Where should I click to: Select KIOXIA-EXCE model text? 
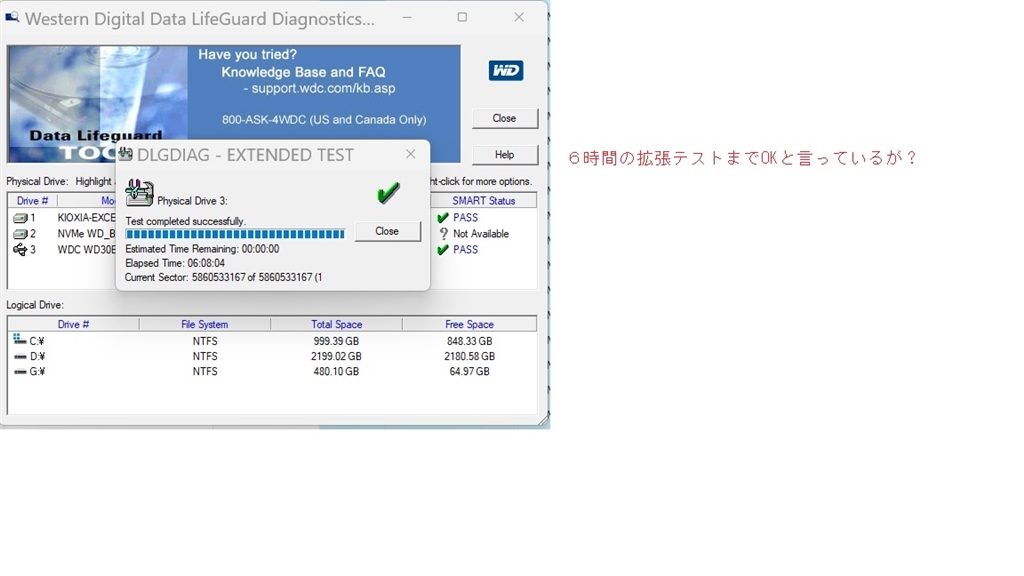(86, 217)
